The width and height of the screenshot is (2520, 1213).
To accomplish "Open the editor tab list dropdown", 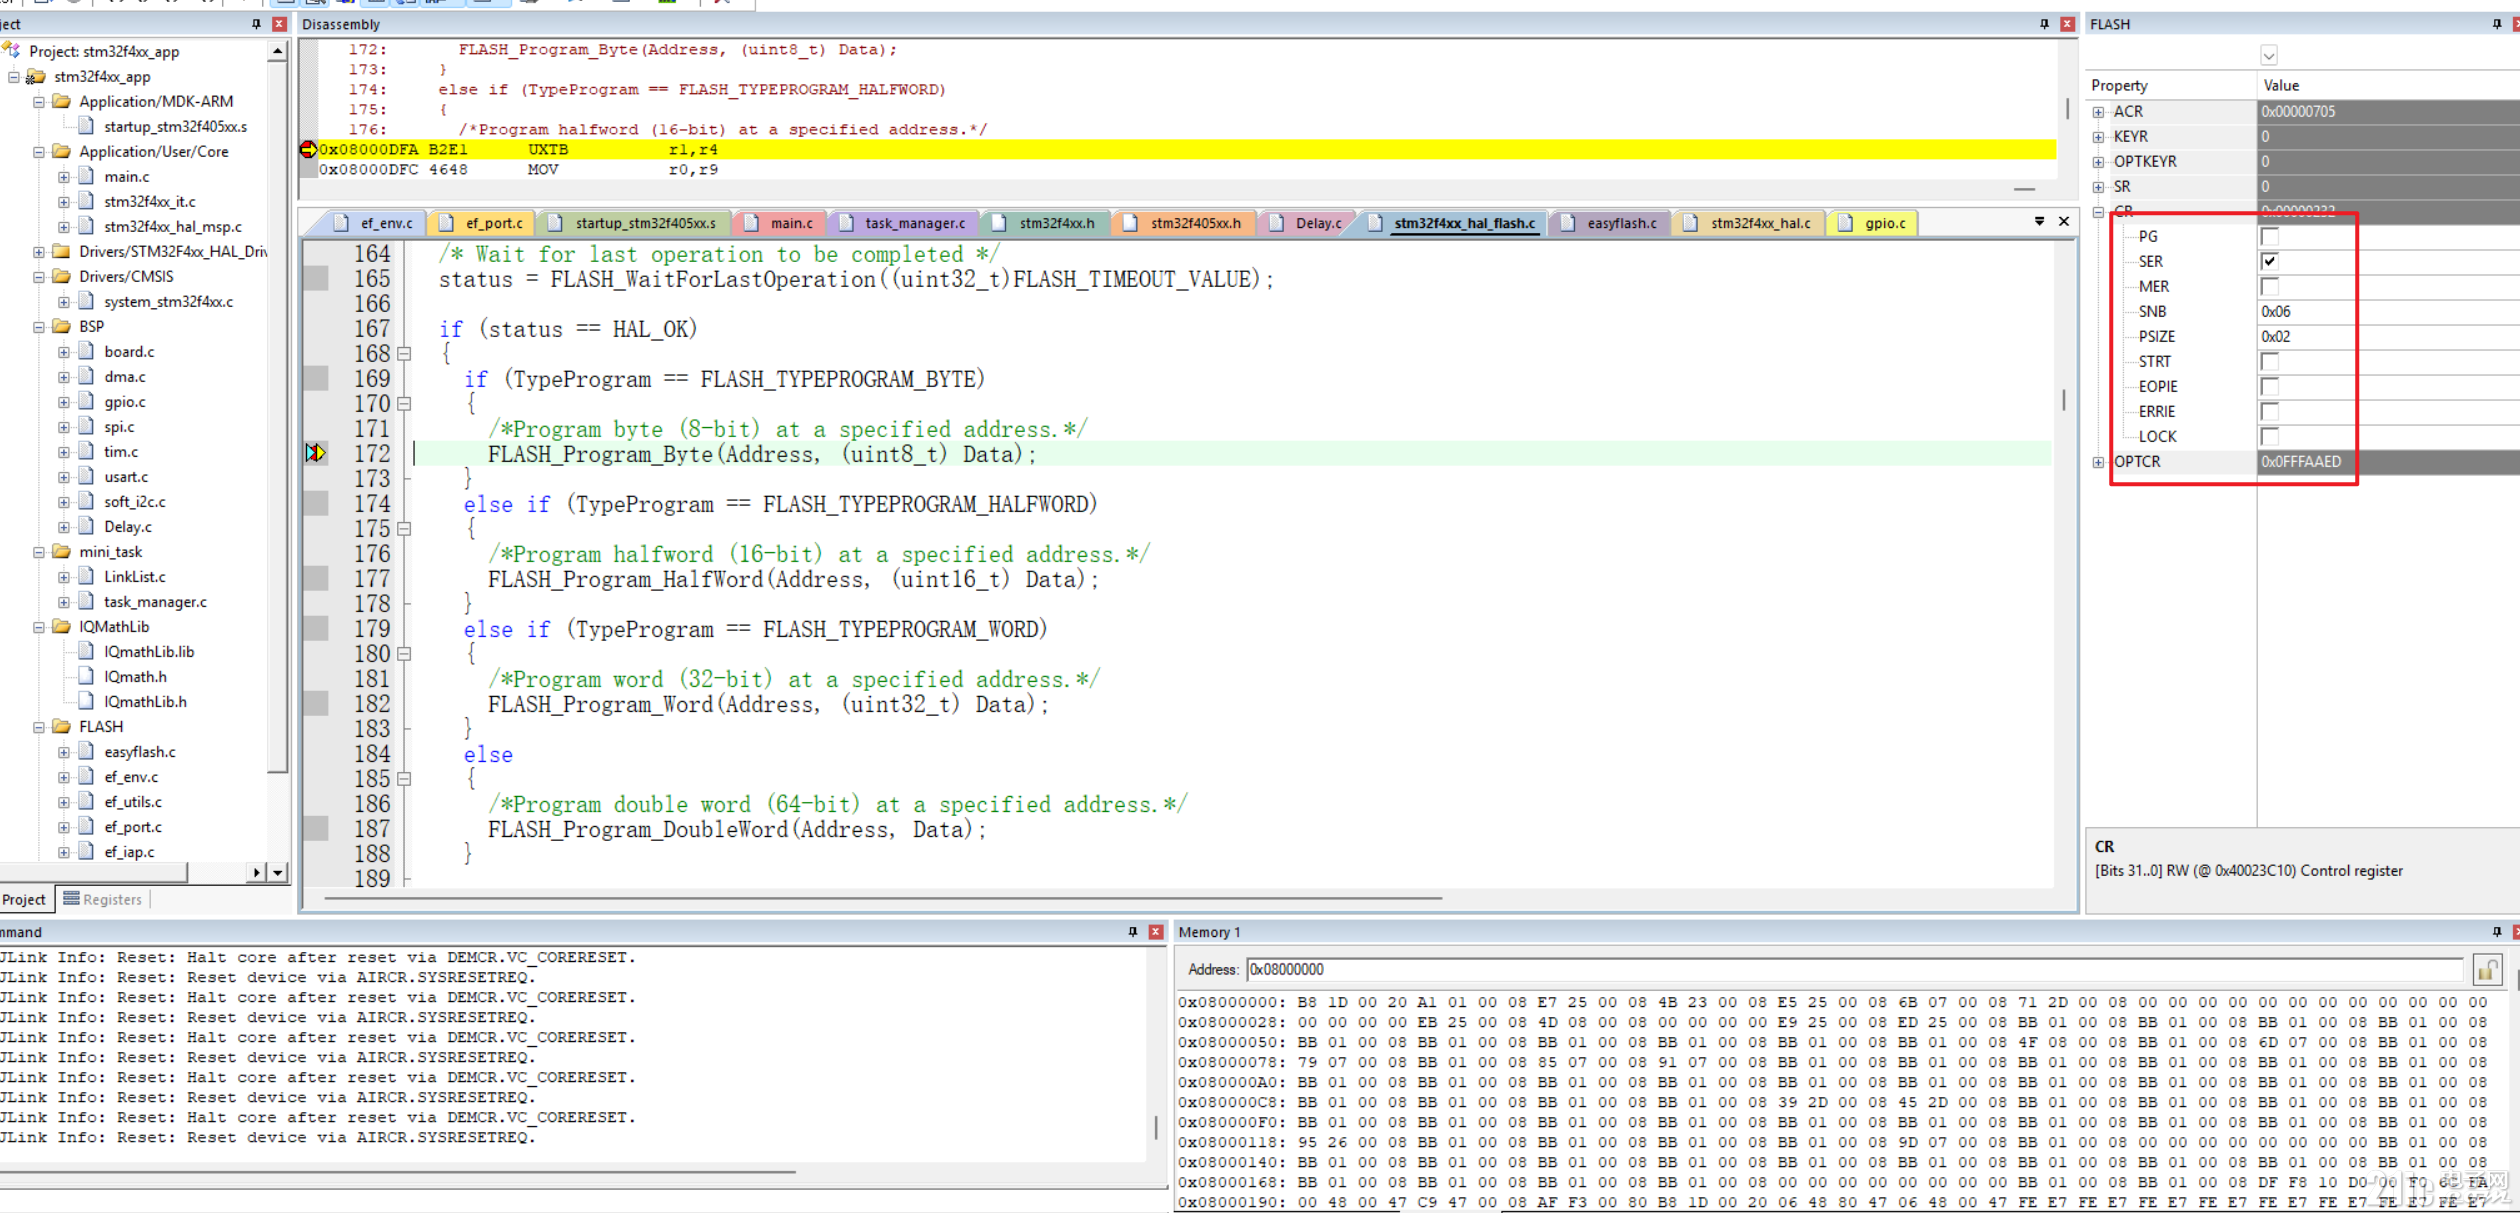I will tap(2039, 221).
